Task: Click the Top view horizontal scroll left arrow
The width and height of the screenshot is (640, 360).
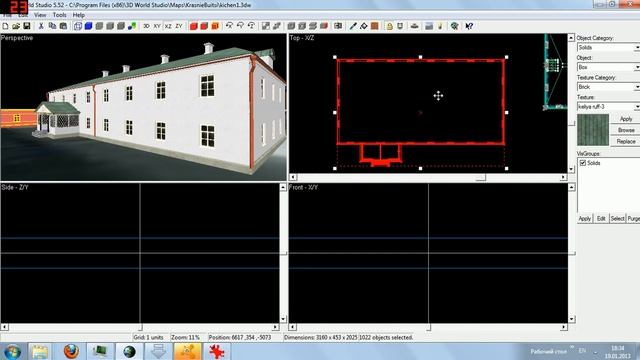Action: [293, 177]
